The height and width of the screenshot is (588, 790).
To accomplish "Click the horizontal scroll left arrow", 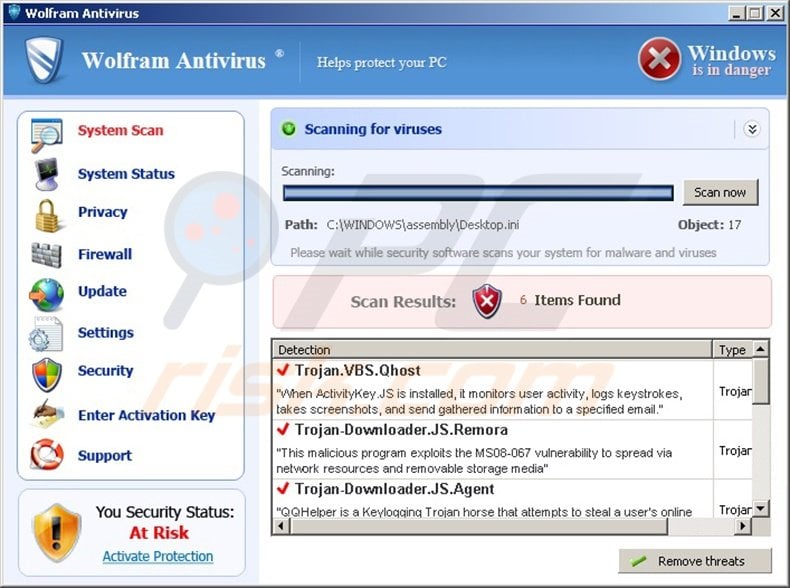I will (281, 526).
